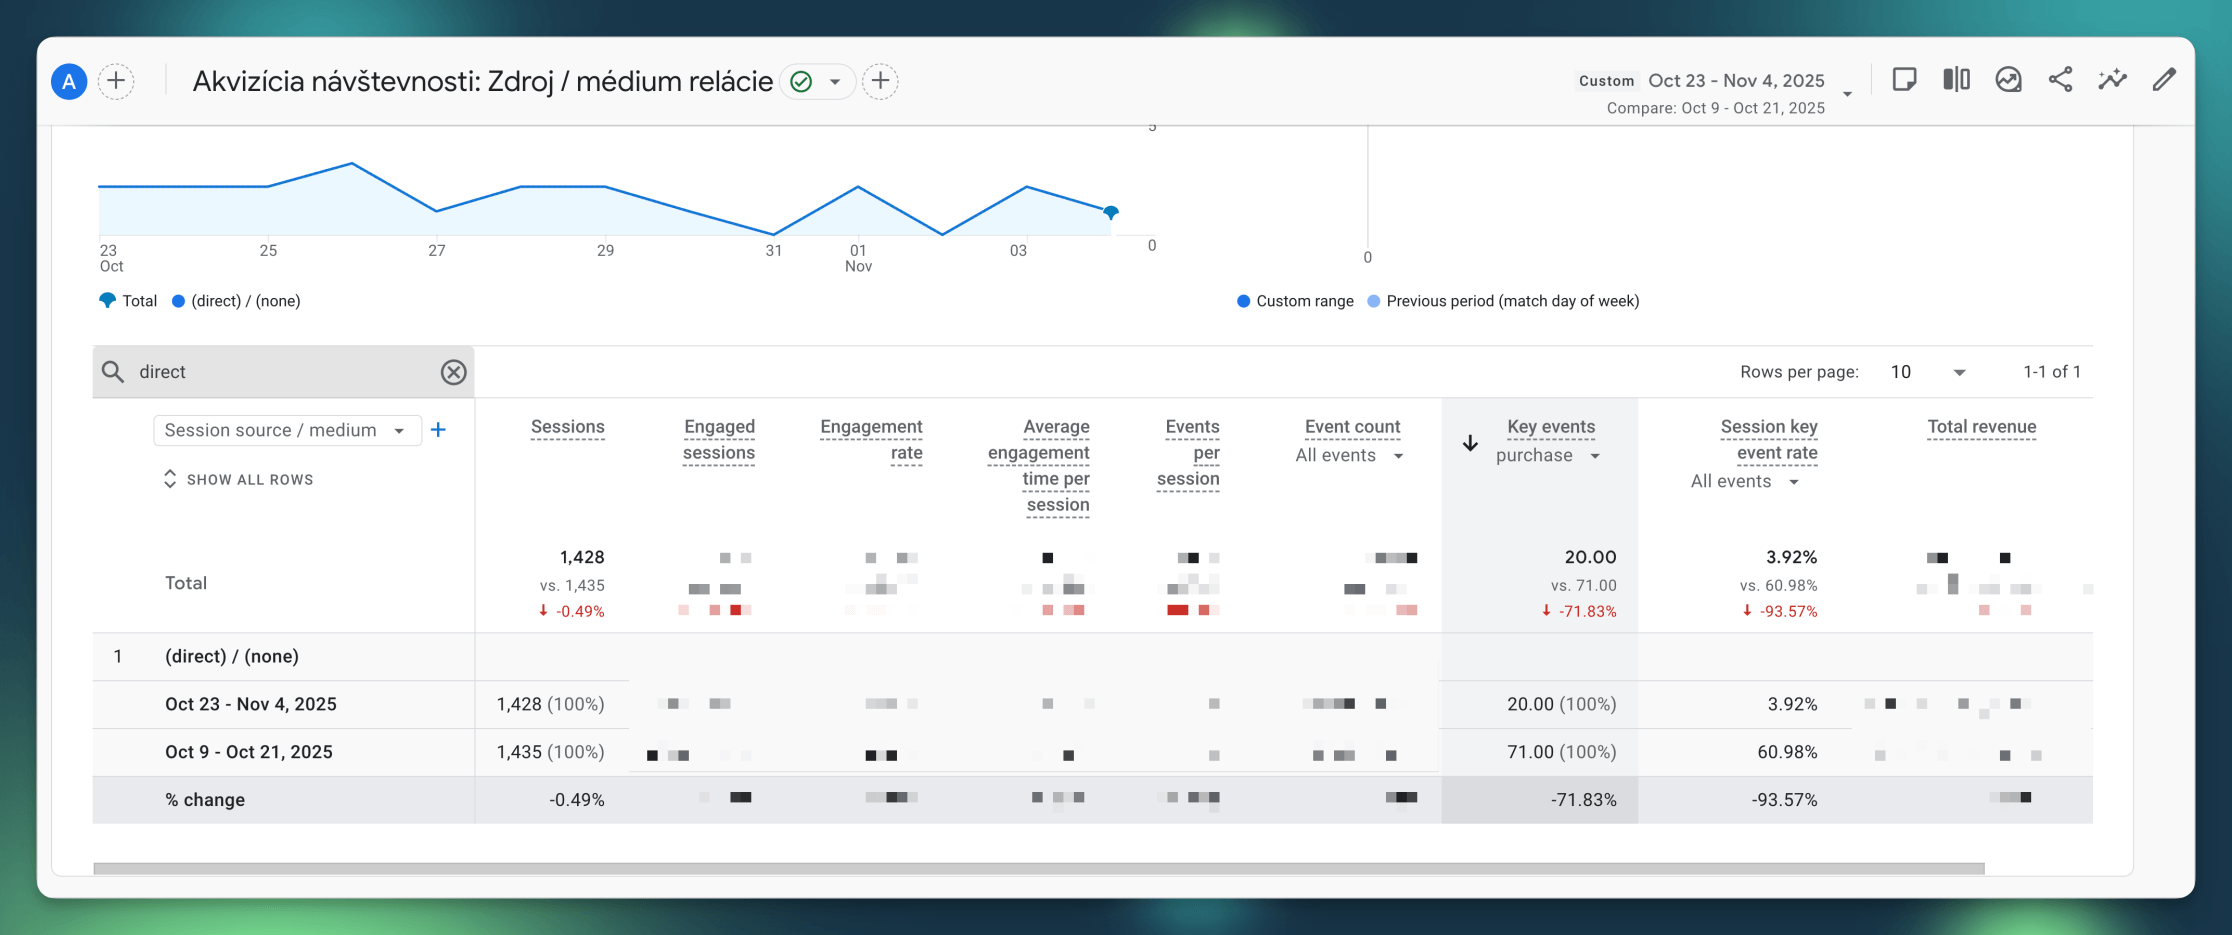Open the Insights sparkline icon
The width and height of the screenshot is (2232, 935).
2112,80
